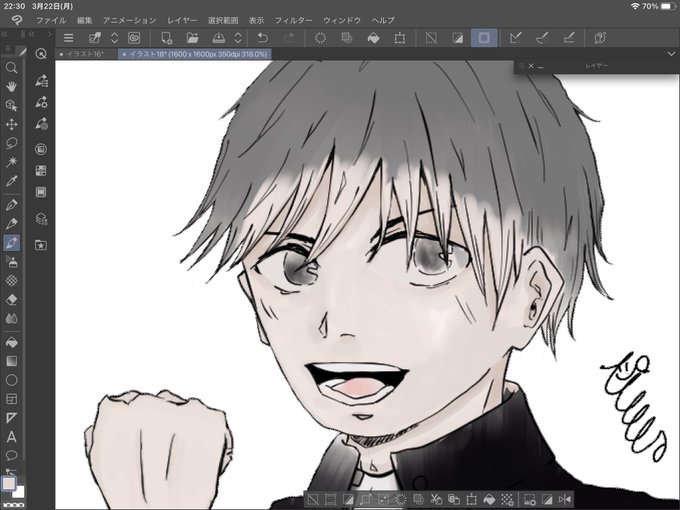Screen dimensions: 680x510
Task: Select the Hand move-view tool
Action: point(12,86)
